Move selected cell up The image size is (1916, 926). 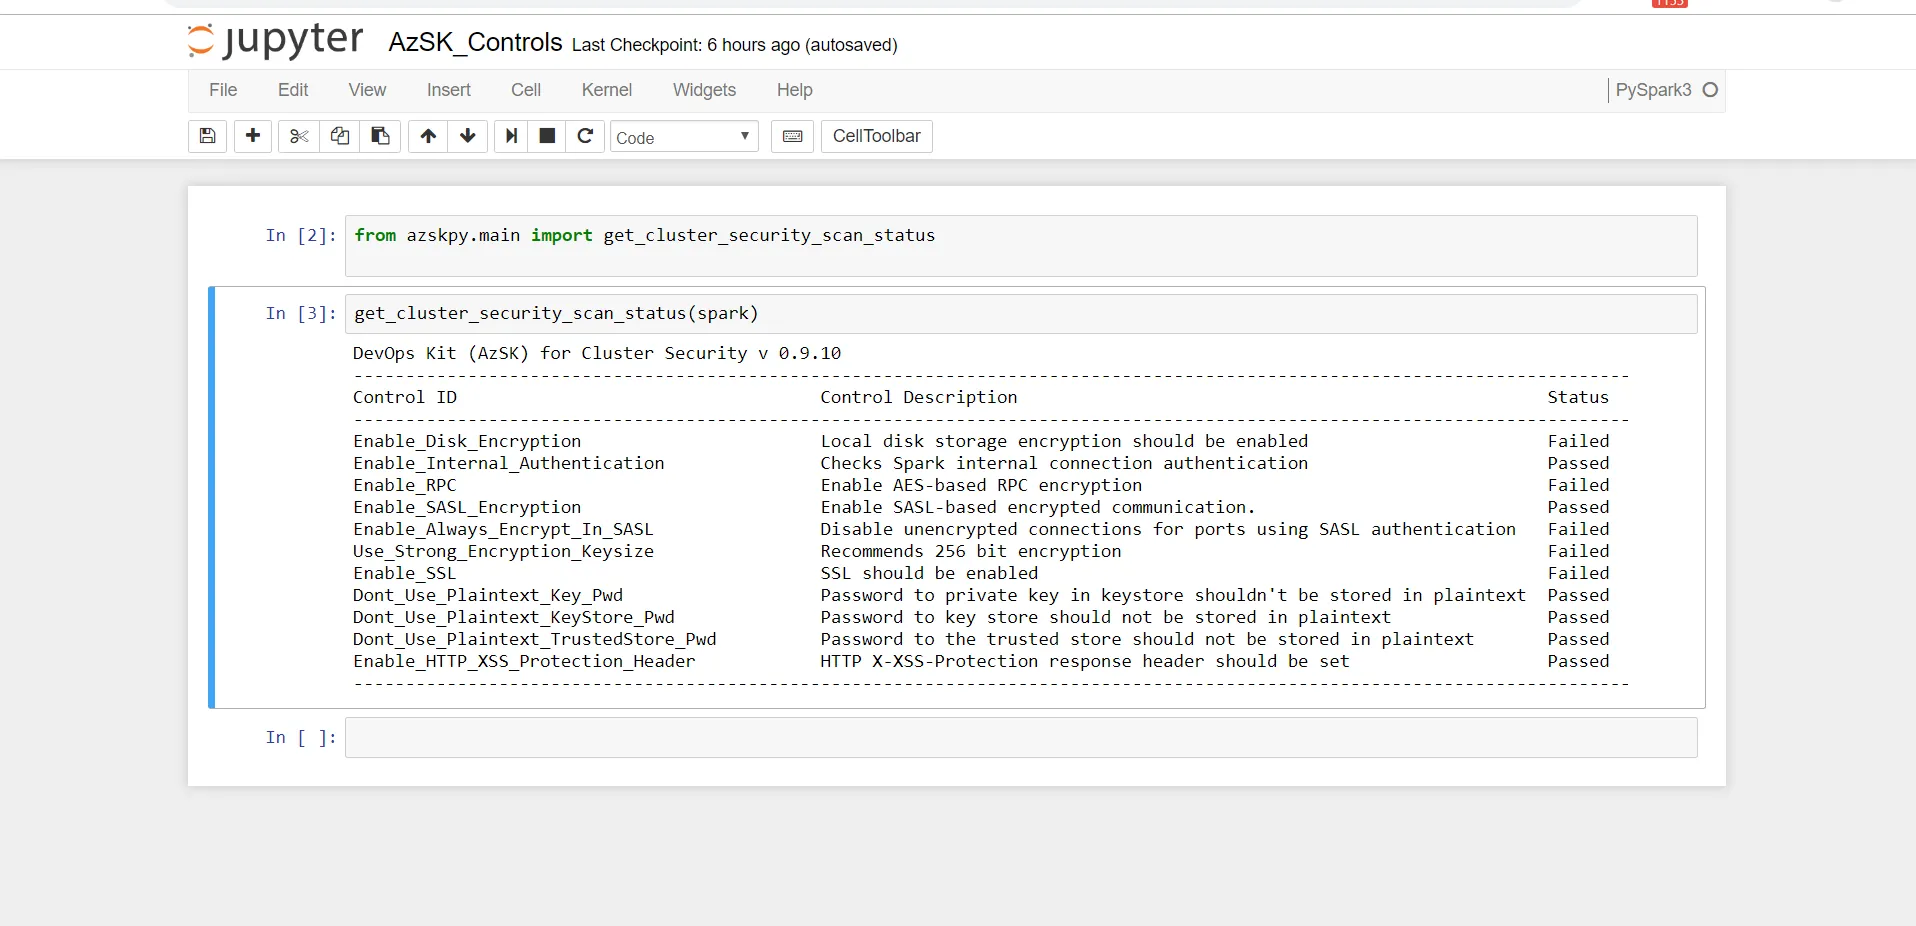coord(428,136)
